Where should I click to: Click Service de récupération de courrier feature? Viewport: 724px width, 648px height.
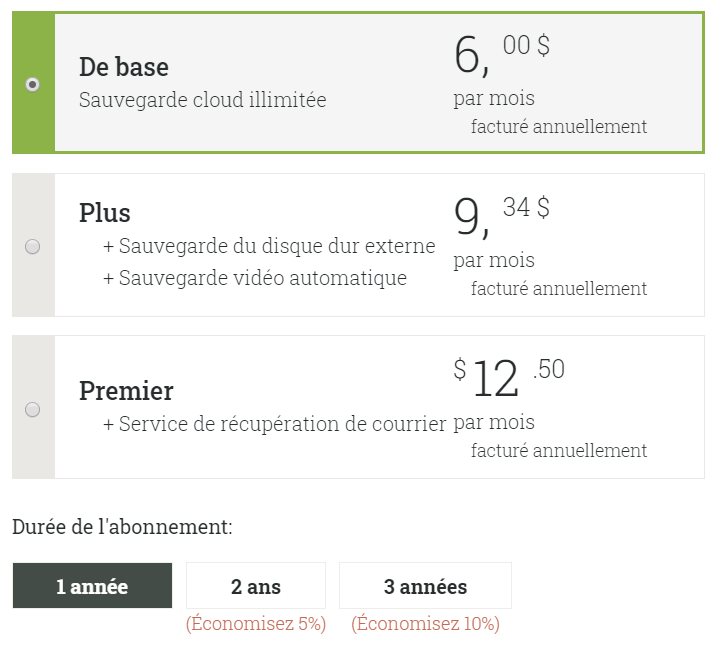(275, 424)
